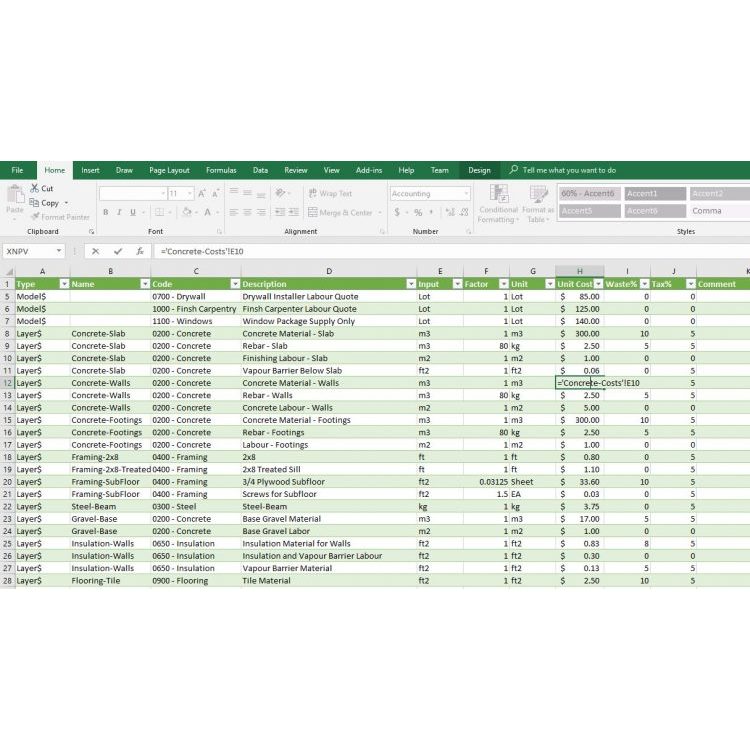750x750 pixels.
Task: Expand the Name Box dropdown arrow
Action: [x=58, y=251]
